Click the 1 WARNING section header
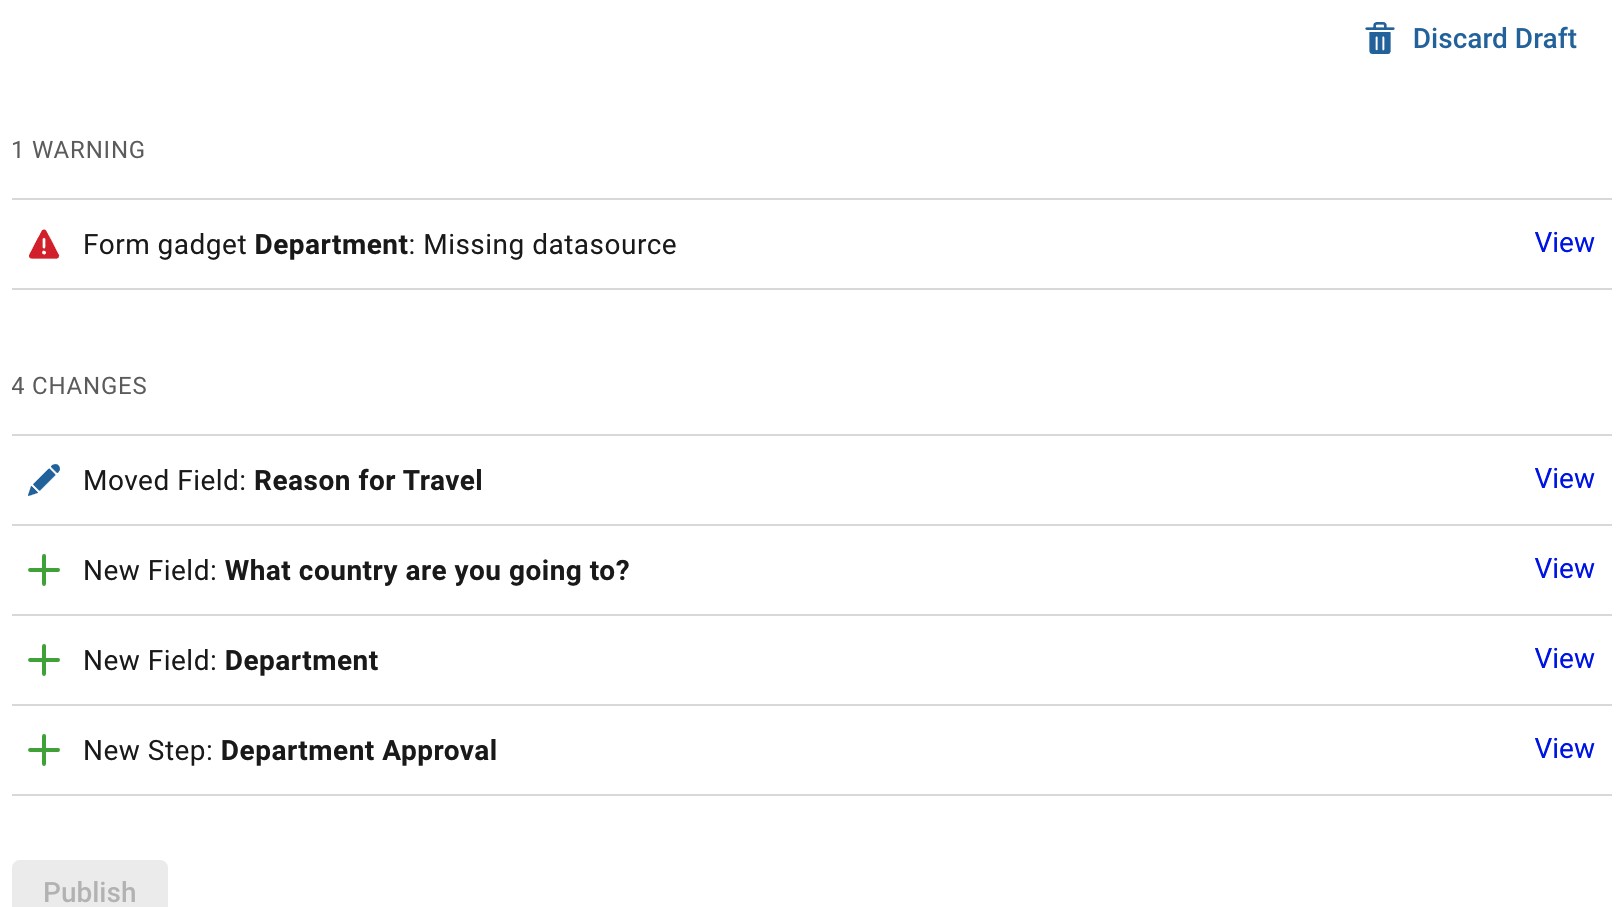1624x907 pixels. click(78, 150)
